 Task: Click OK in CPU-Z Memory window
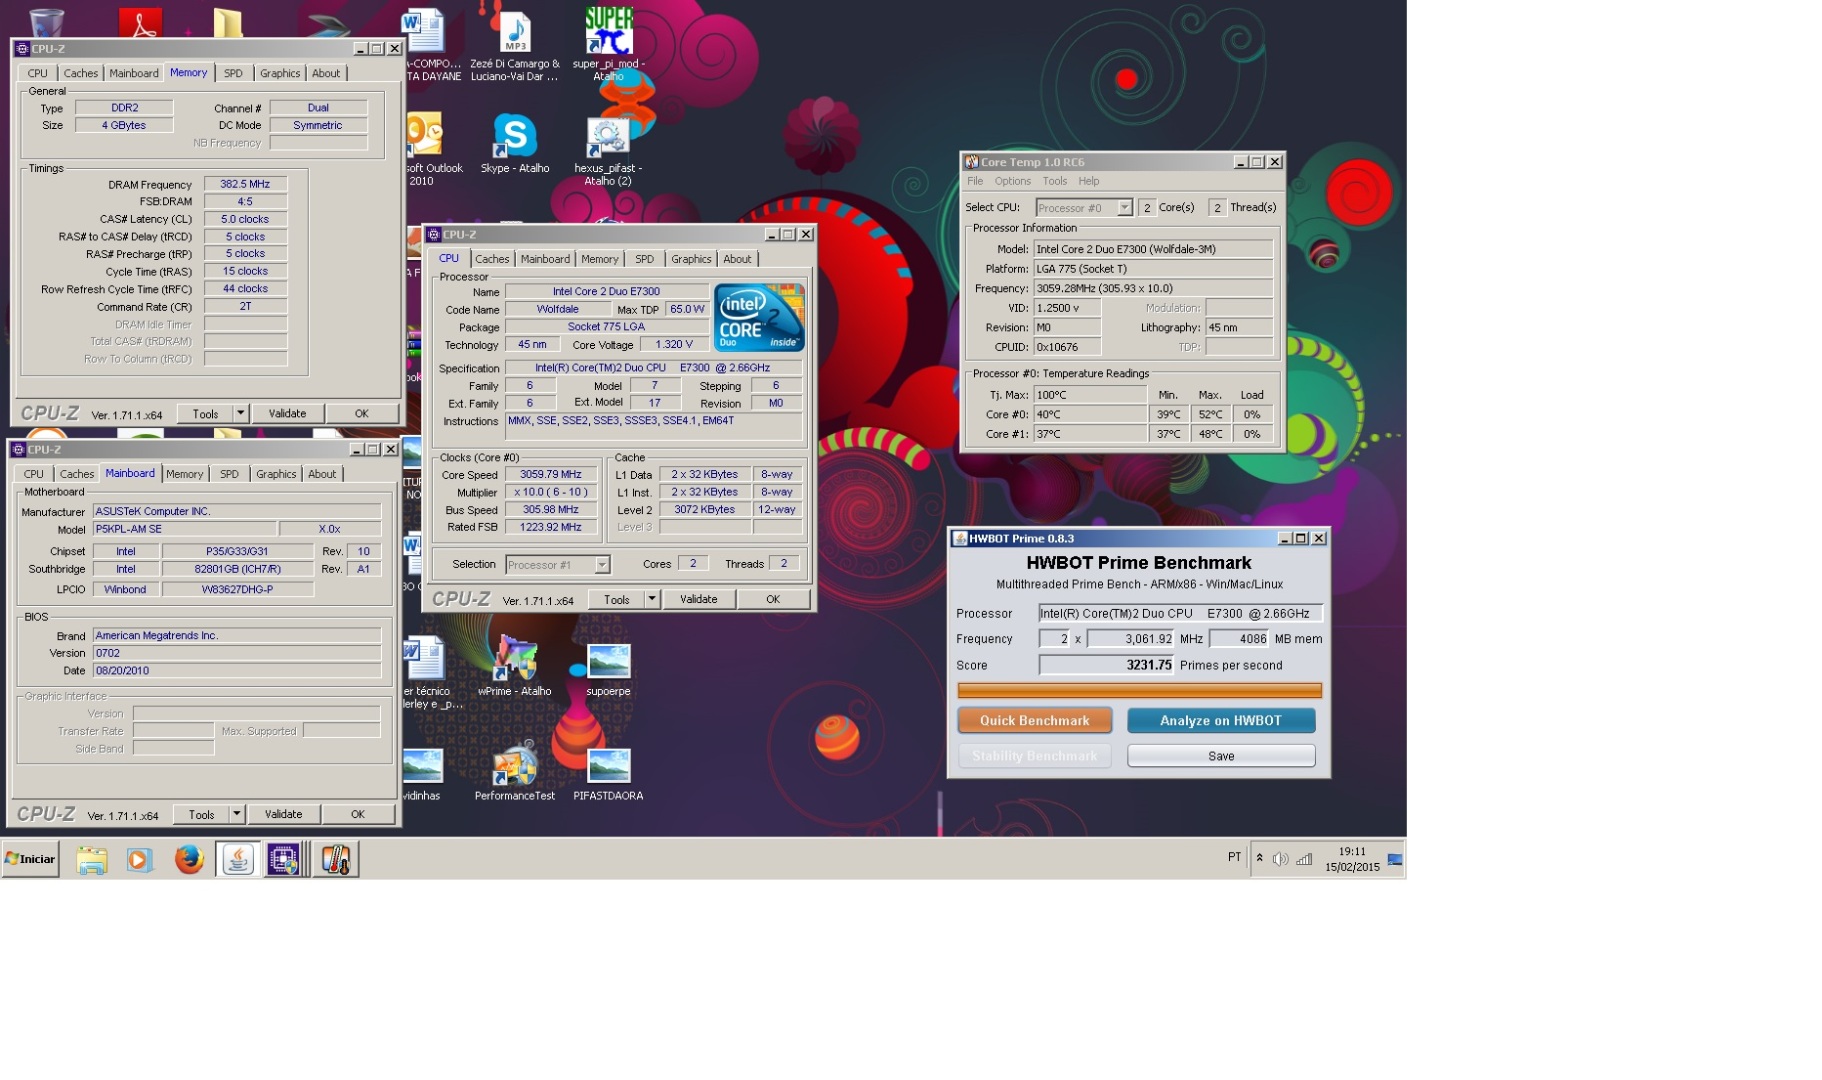click(x=361, y=413)
